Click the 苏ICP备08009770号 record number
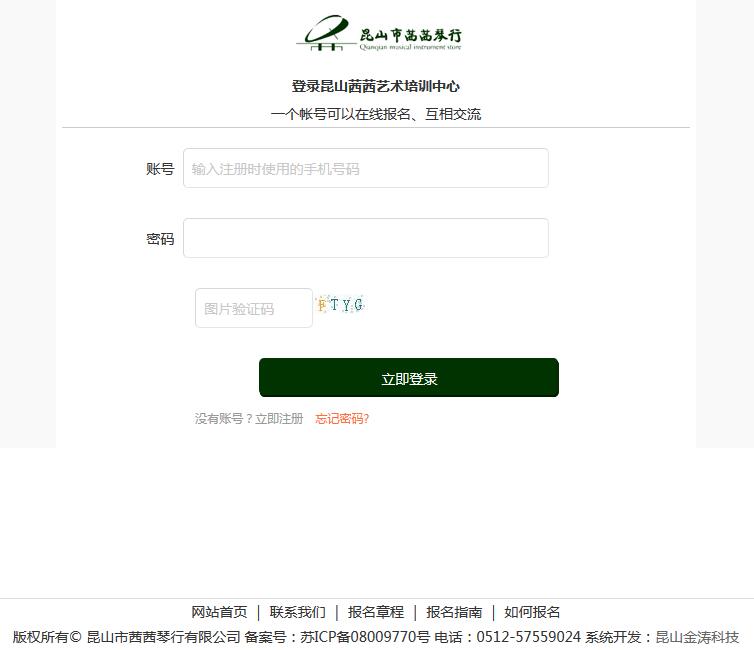 365,637
